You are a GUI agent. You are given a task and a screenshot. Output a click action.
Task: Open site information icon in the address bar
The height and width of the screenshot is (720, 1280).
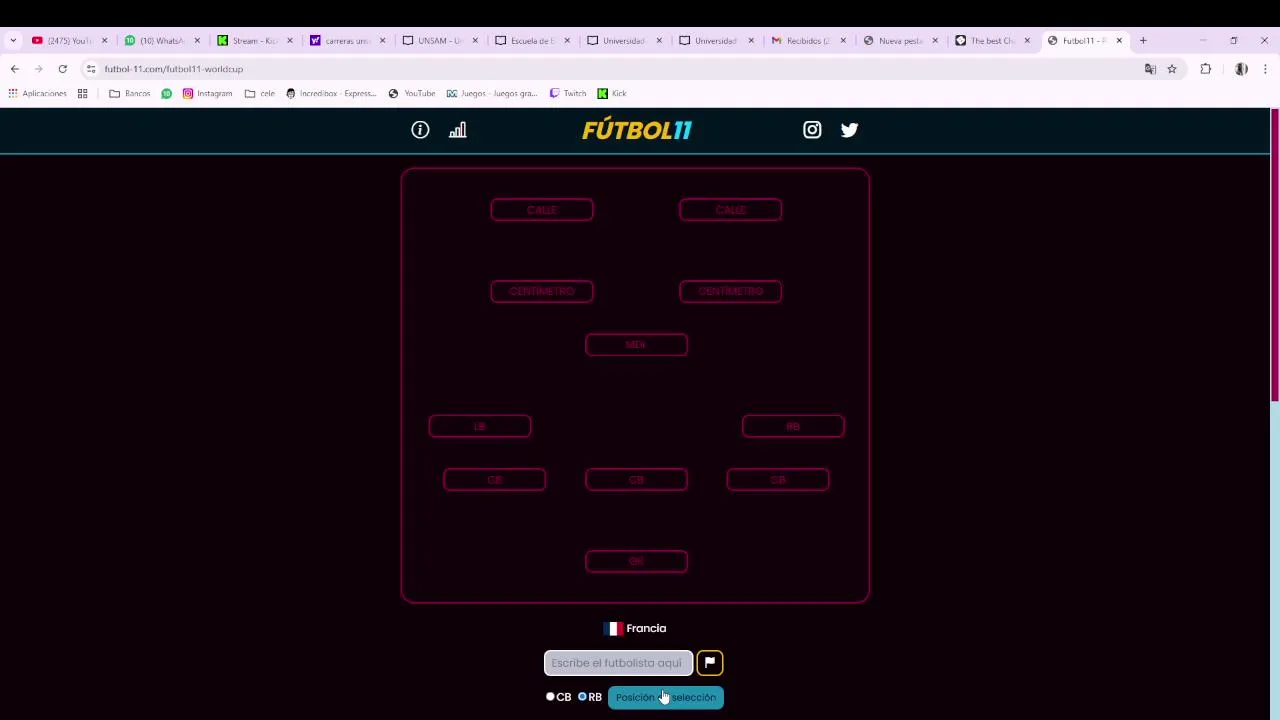tap(91, 69)
